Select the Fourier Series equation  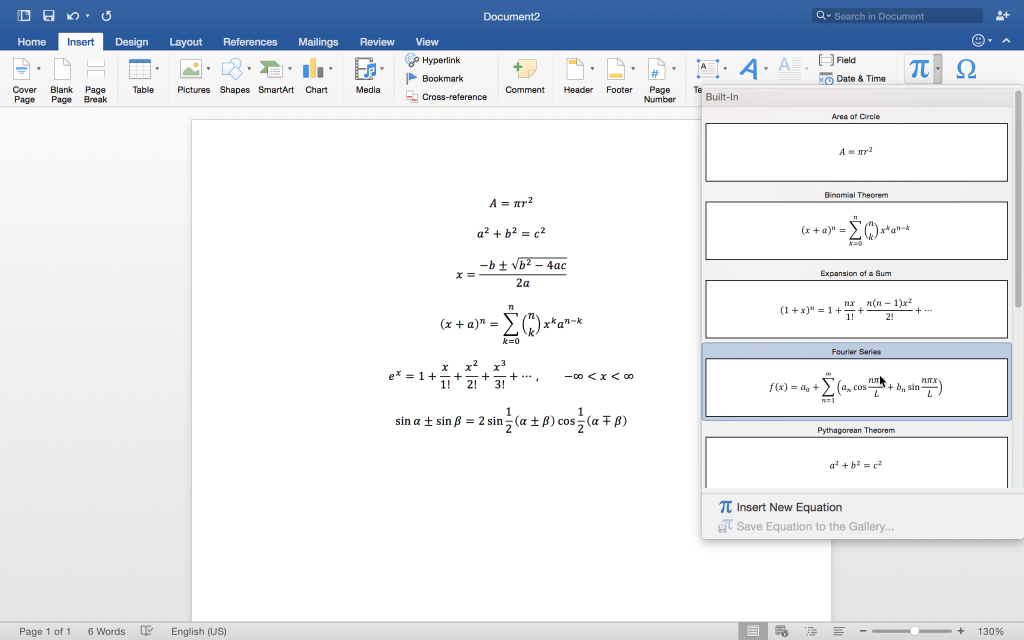856,385
